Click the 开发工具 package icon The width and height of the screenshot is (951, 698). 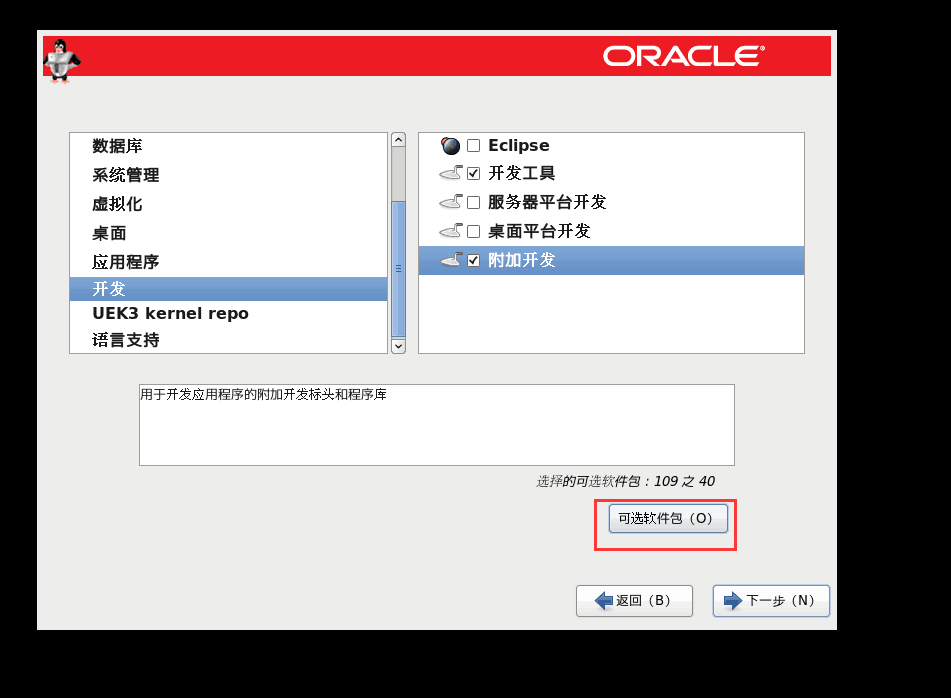(x=450, y=174)
